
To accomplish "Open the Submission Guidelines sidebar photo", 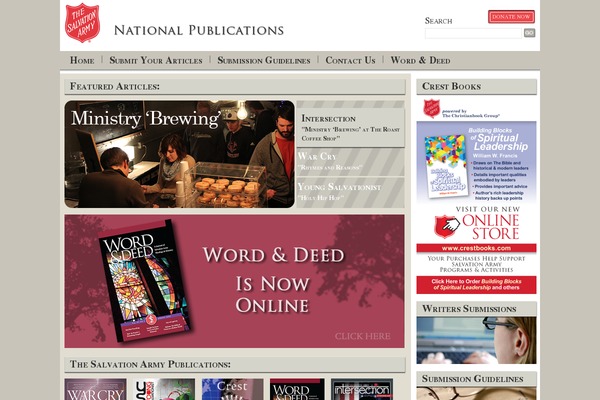I will (476, 393).
